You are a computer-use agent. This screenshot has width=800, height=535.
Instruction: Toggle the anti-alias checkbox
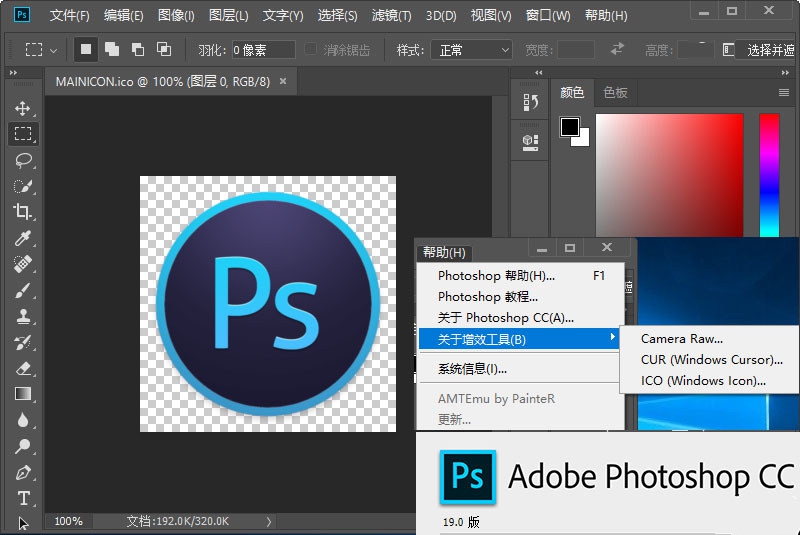pos(310,49)
